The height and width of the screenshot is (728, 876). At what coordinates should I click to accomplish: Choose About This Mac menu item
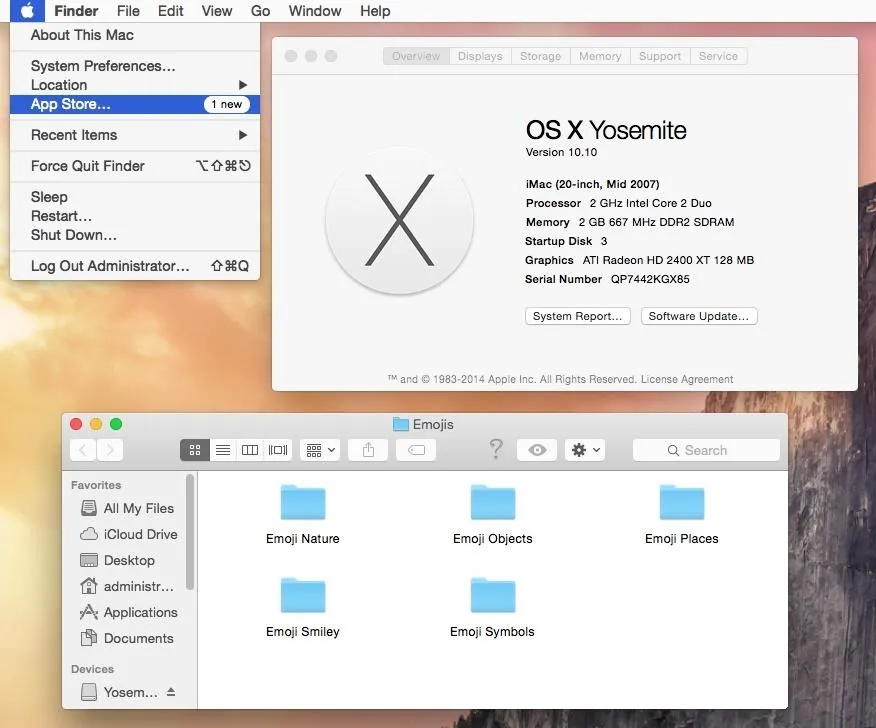[x=135, y=35]
